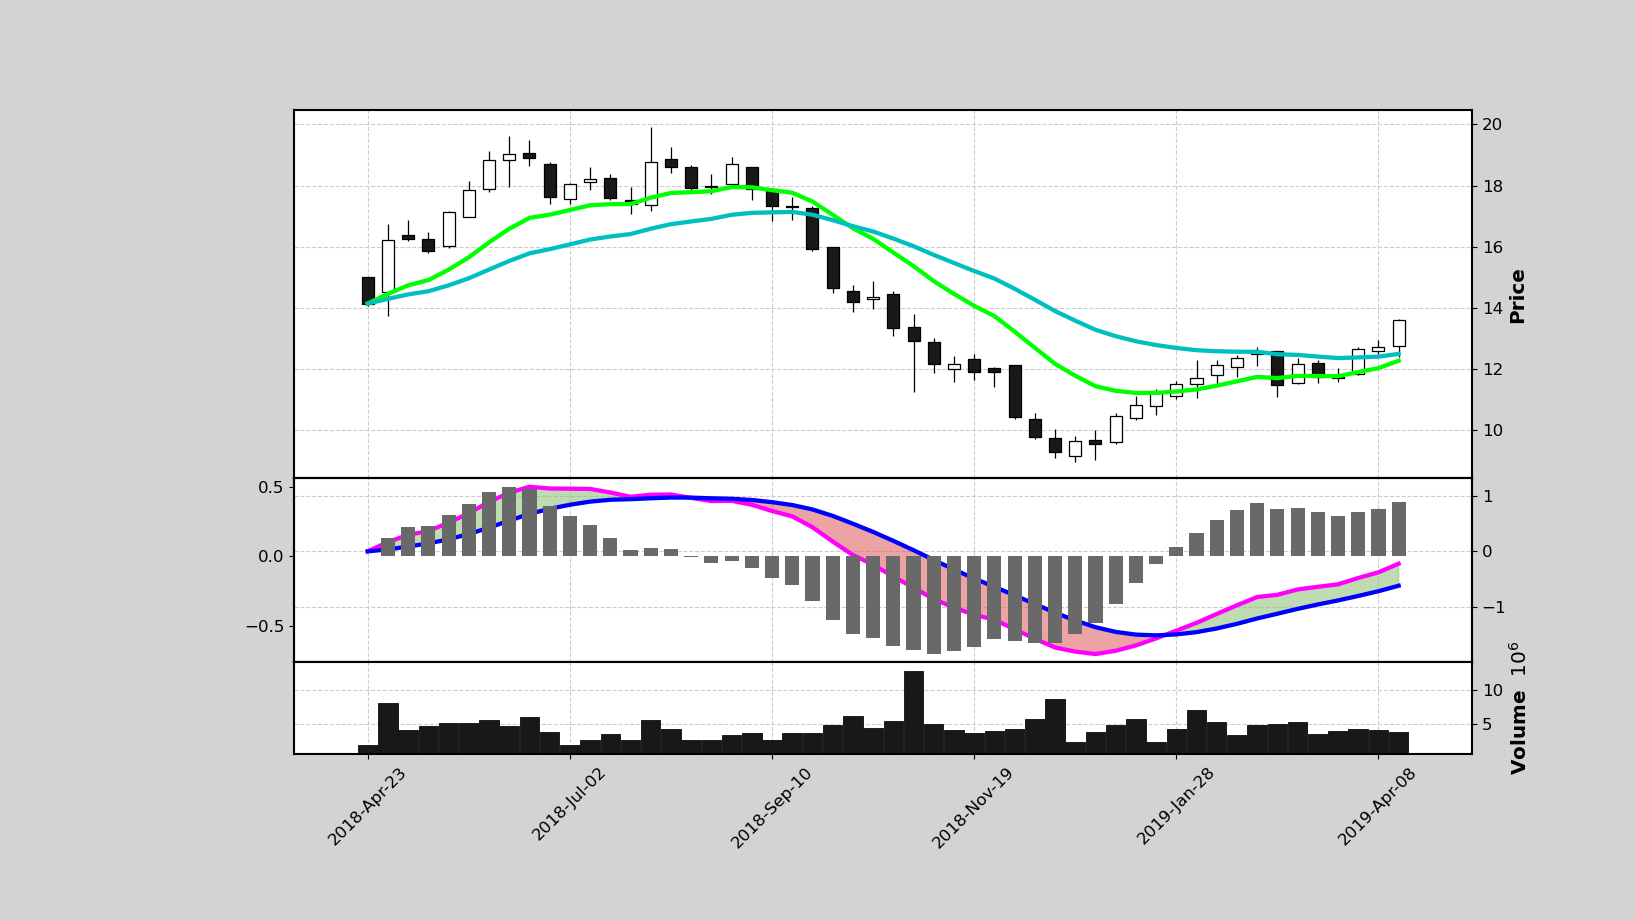
Task: Click price tick value 18
Action: pos(1492,187)
